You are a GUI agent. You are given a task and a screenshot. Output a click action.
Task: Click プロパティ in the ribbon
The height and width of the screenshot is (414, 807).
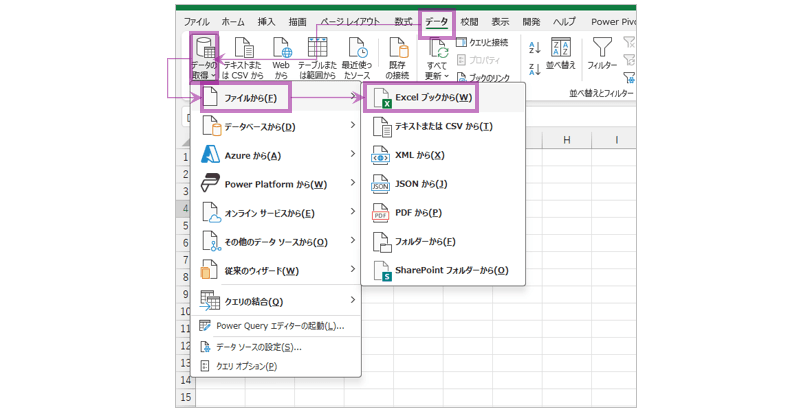[478, 60]
